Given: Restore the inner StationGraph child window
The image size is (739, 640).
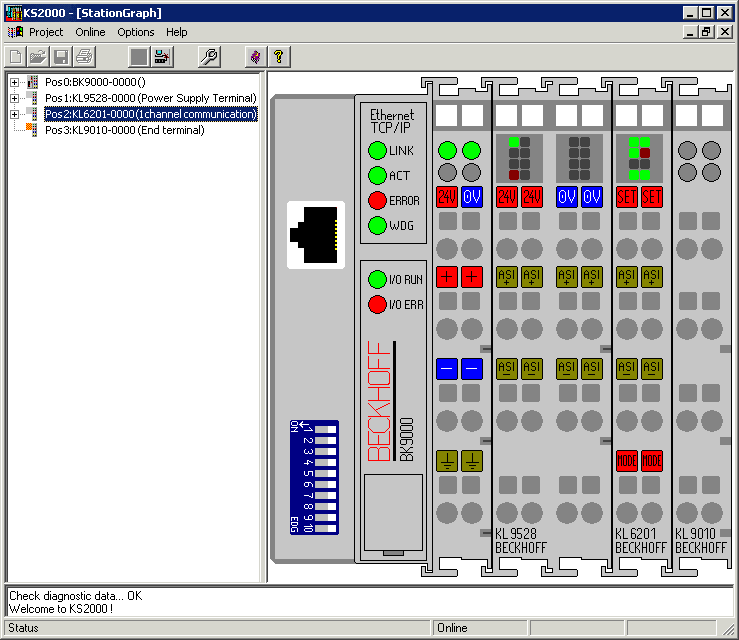Looking at the screenshot, I should (706, 32).
